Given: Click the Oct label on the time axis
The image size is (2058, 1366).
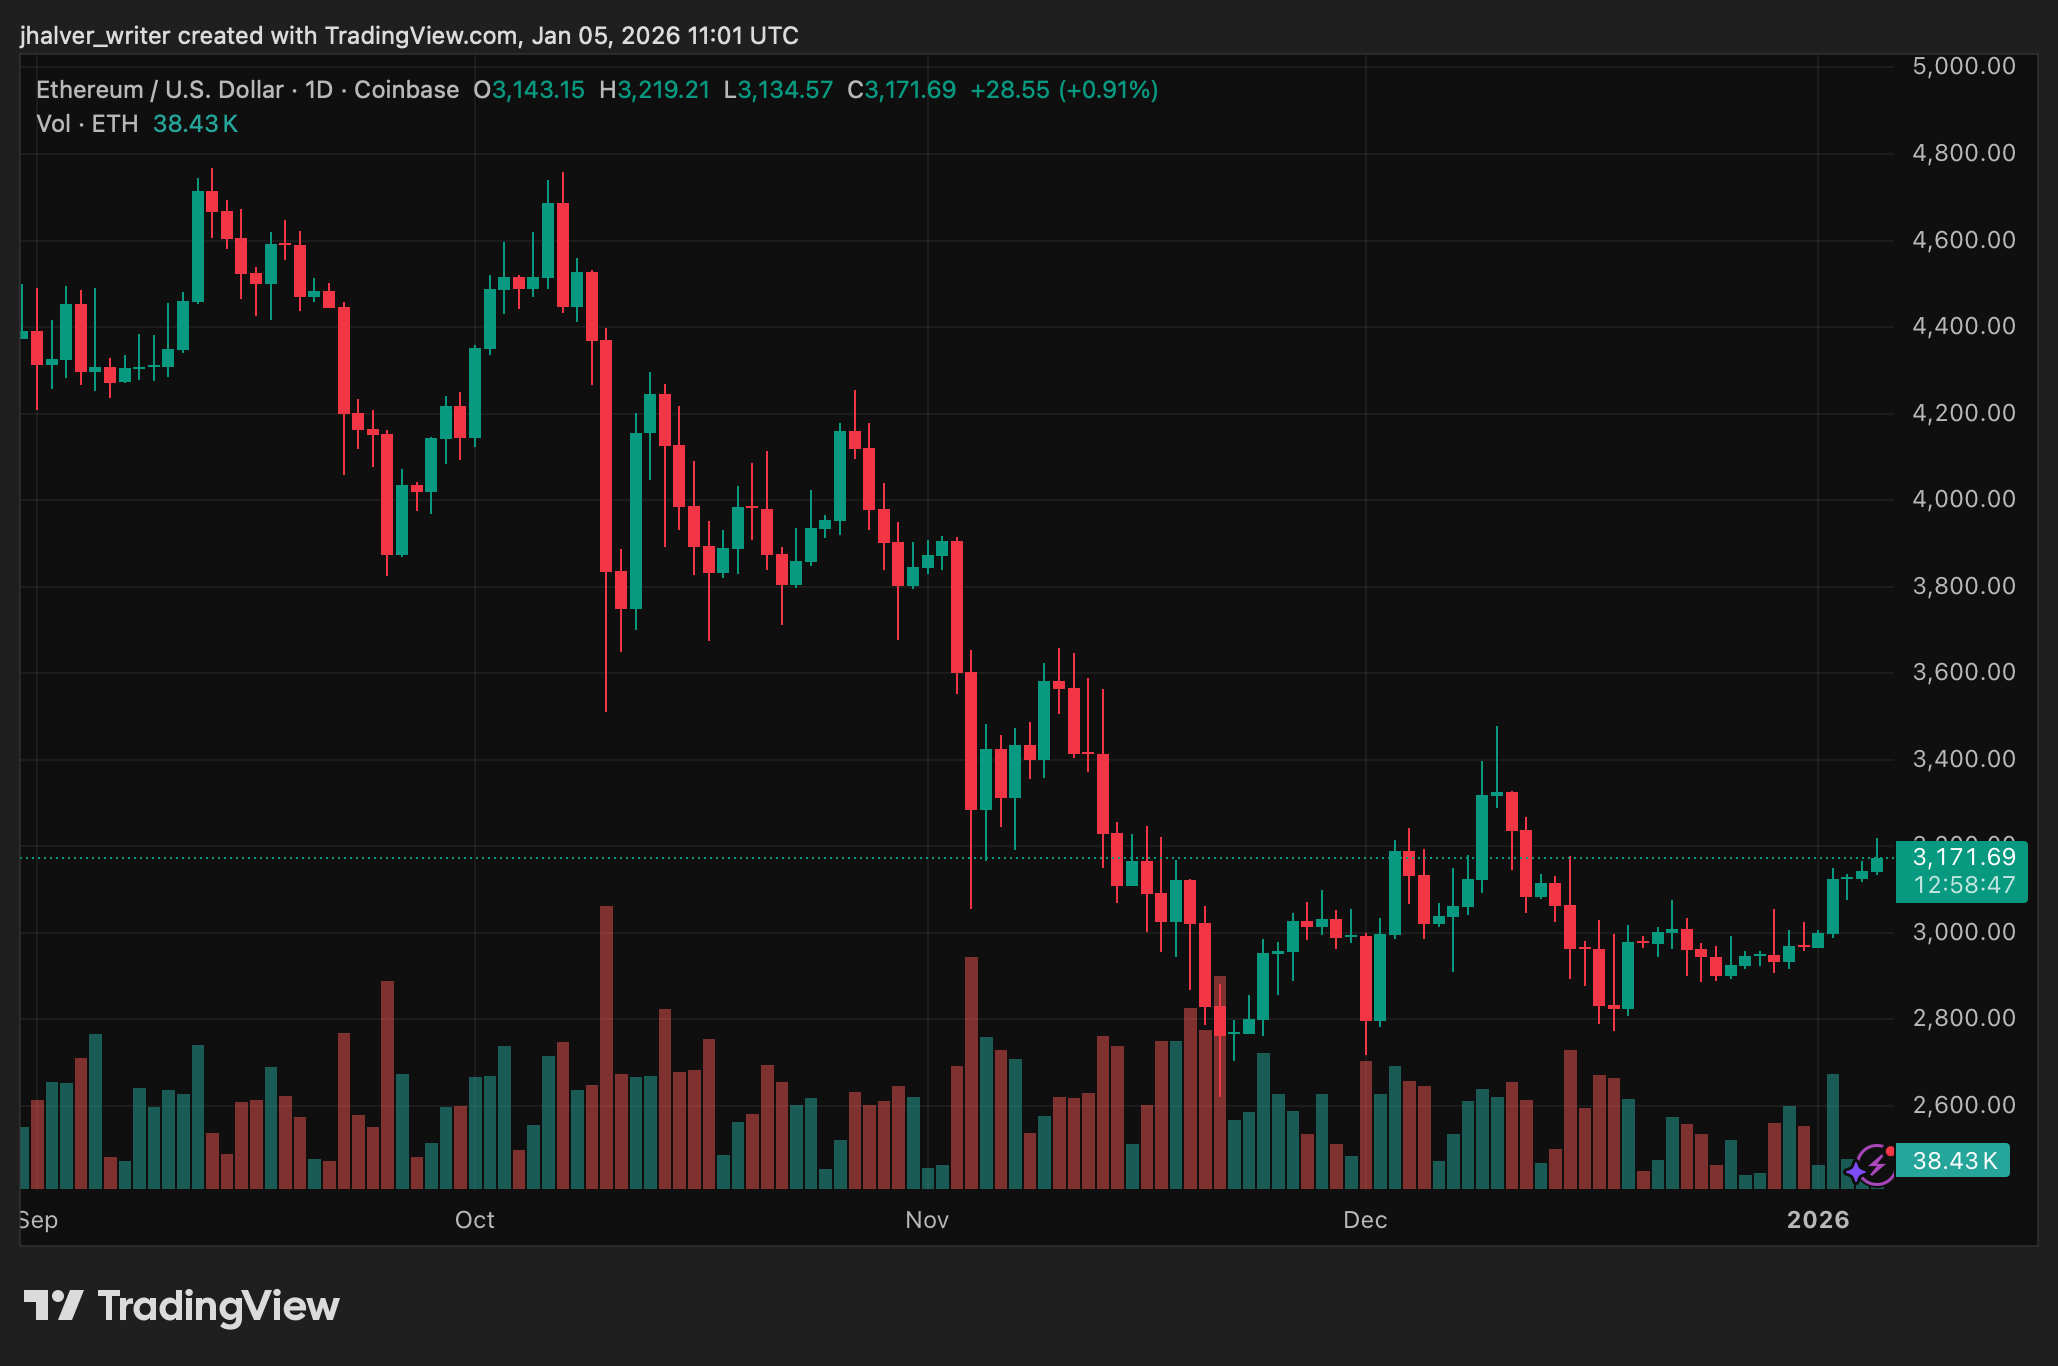Looking at the screenshot, I should click(x=475, y=1220).
